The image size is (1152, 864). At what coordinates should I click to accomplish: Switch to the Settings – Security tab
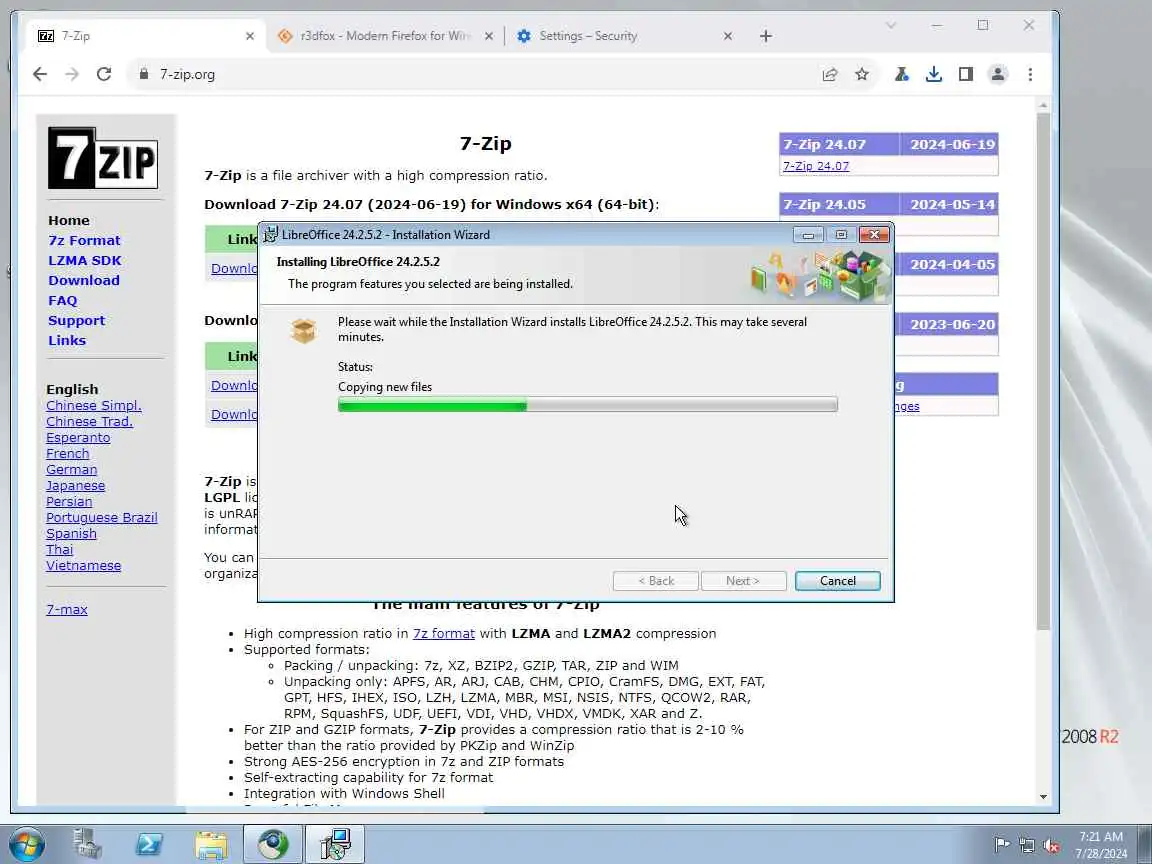[624, 36]
